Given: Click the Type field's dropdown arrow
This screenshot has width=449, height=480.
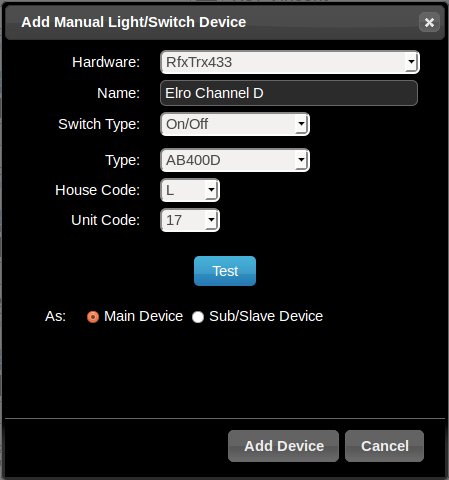Looking at the screenshot, I should click(301, 160).
